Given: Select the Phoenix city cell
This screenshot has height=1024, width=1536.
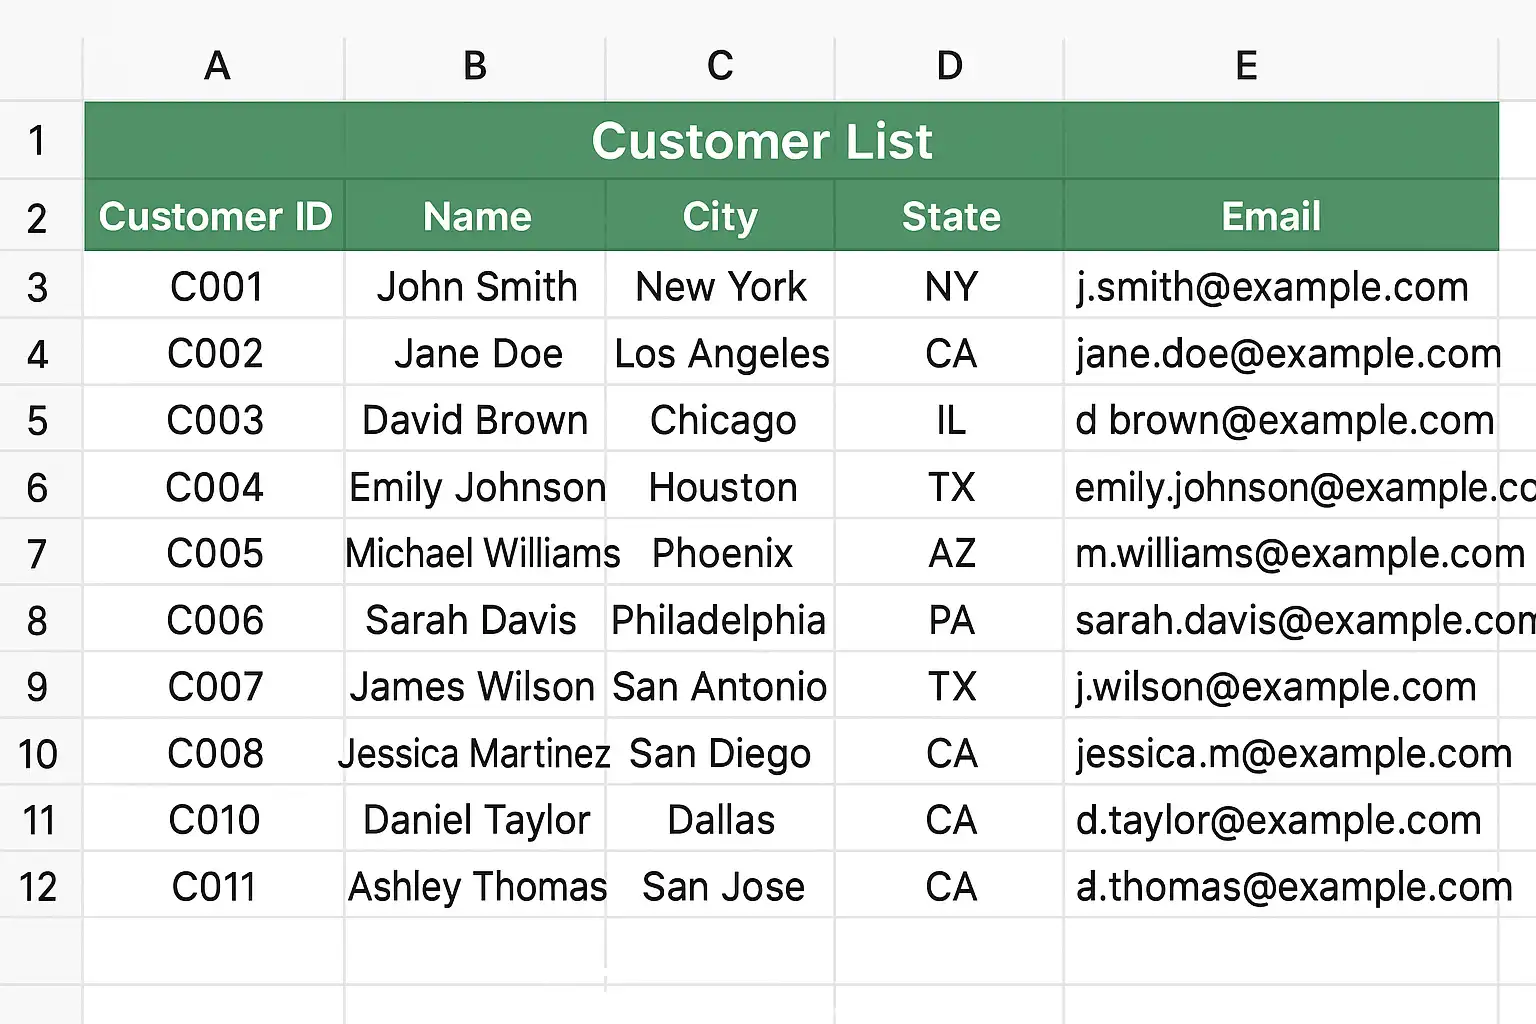Looking at the screenshot, I should pyautogui.click(x=722, y=554).
